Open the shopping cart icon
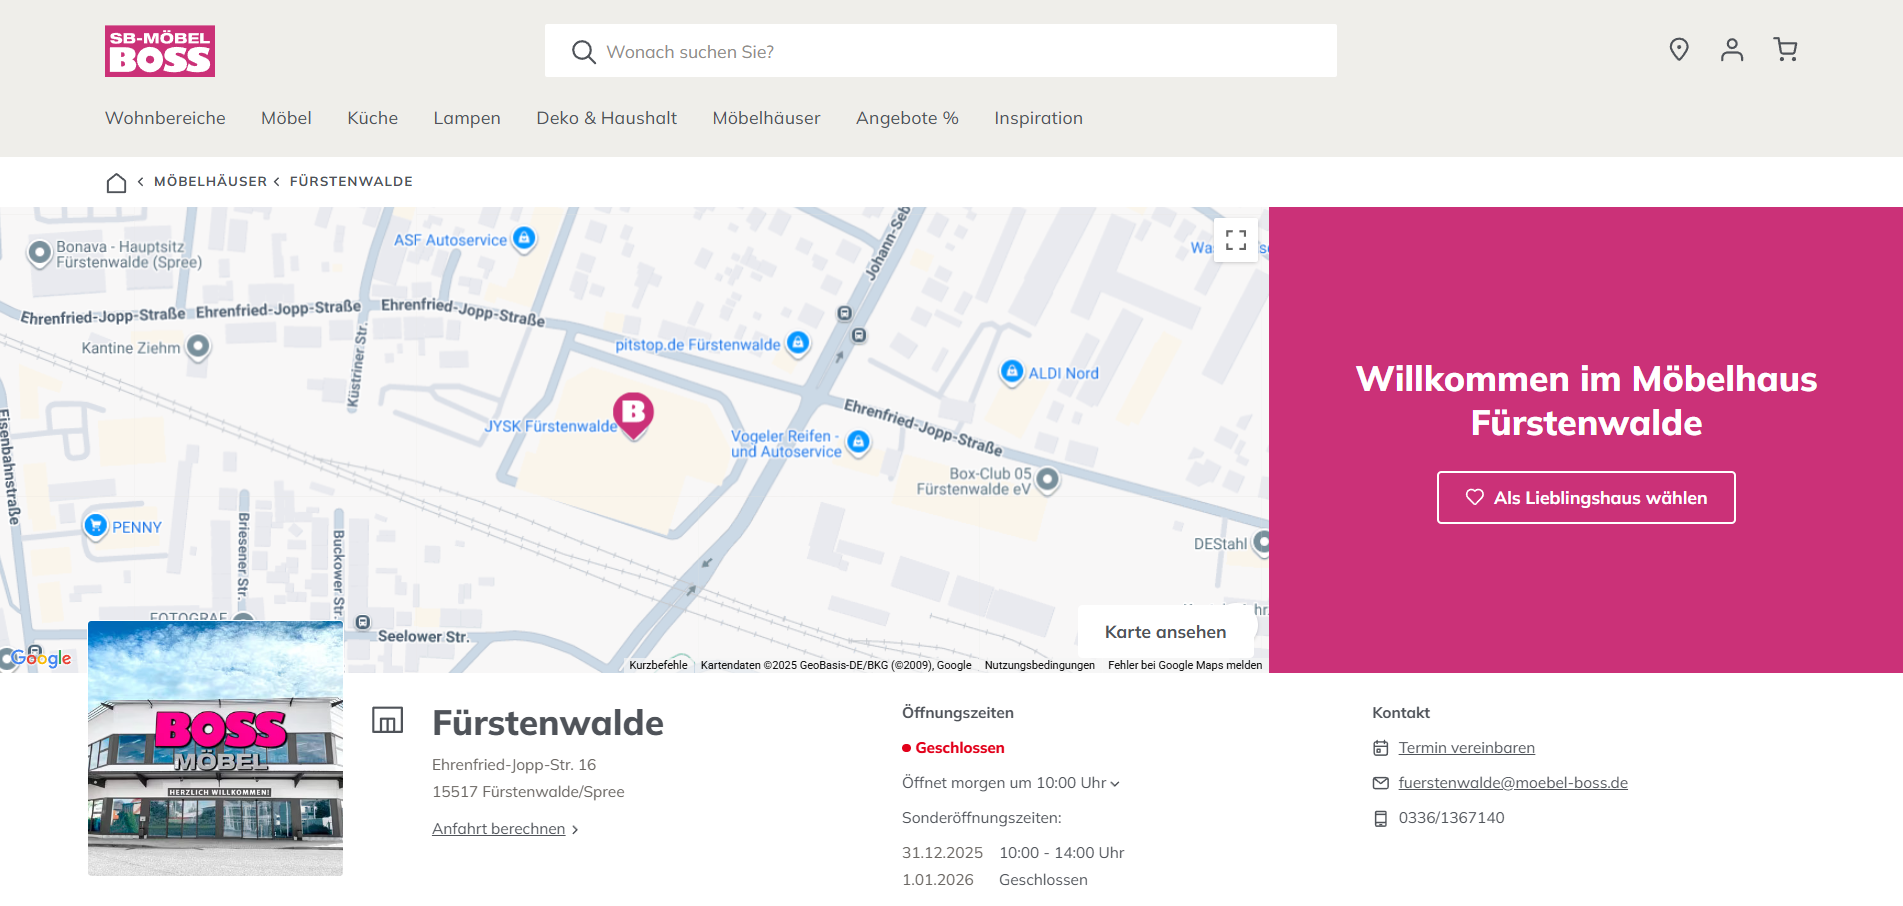Screen dimensions: 1903x906 point(1785,49)
